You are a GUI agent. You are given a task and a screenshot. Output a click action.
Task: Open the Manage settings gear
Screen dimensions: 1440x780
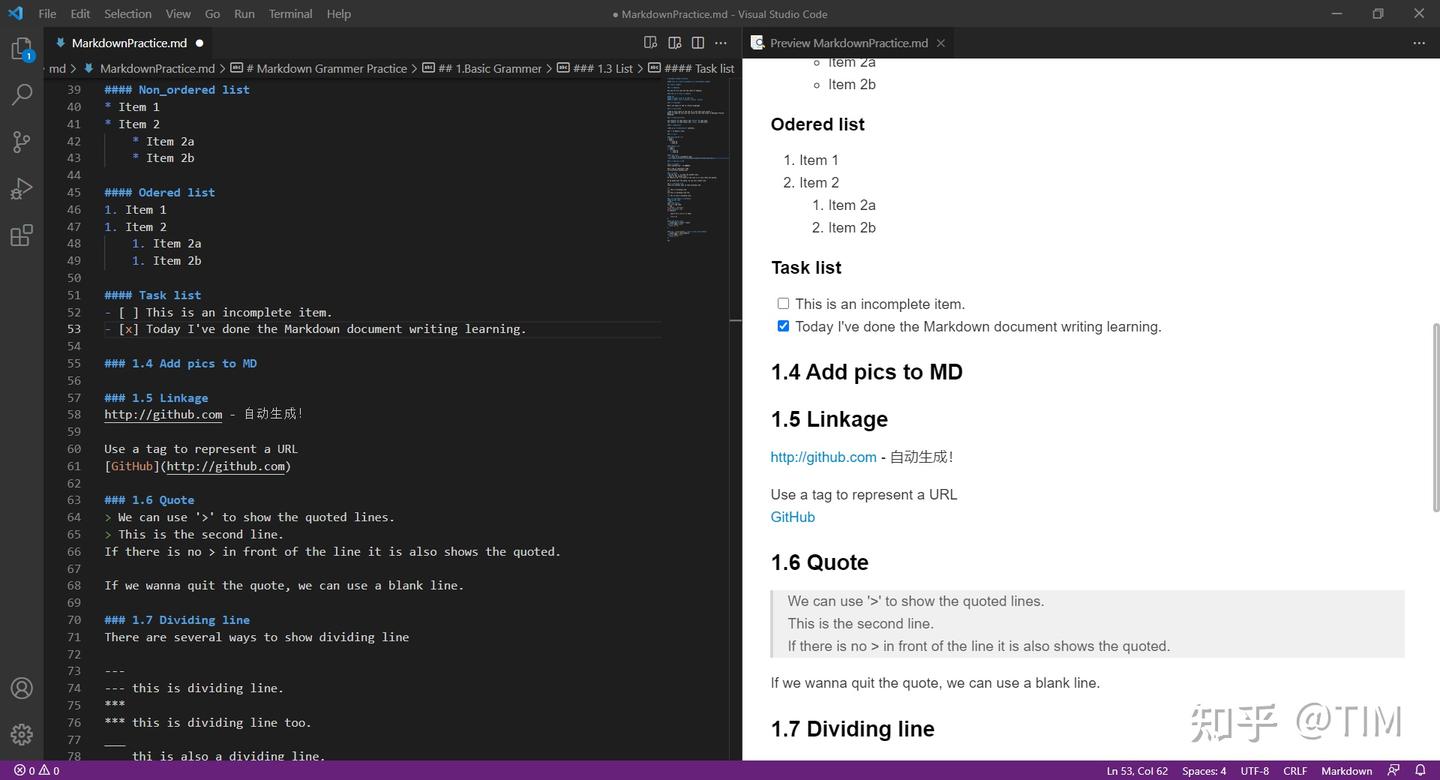click(x=21, y=734)
